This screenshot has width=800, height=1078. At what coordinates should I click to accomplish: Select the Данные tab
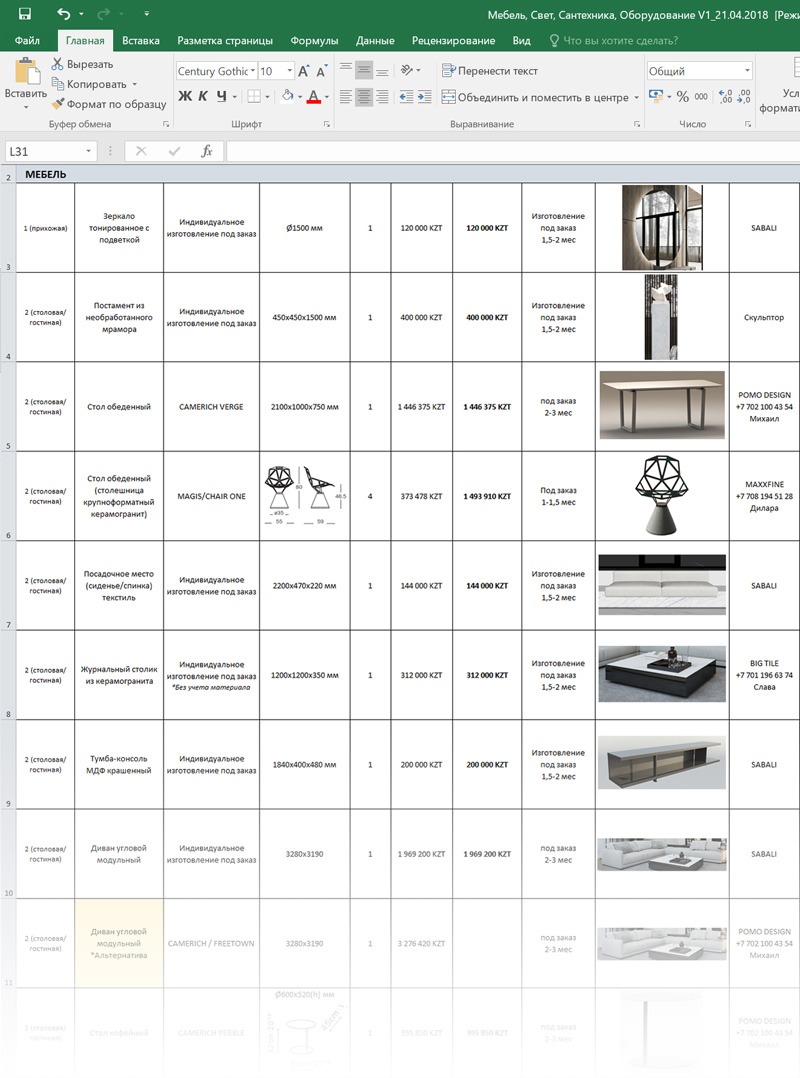(x=375, y=41)
